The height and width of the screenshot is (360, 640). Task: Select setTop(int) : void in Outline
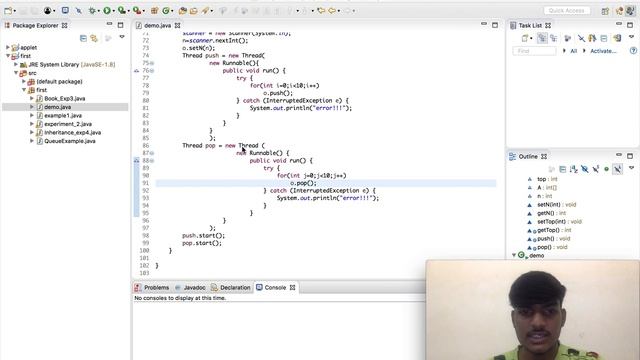click(x=559, y=222)
